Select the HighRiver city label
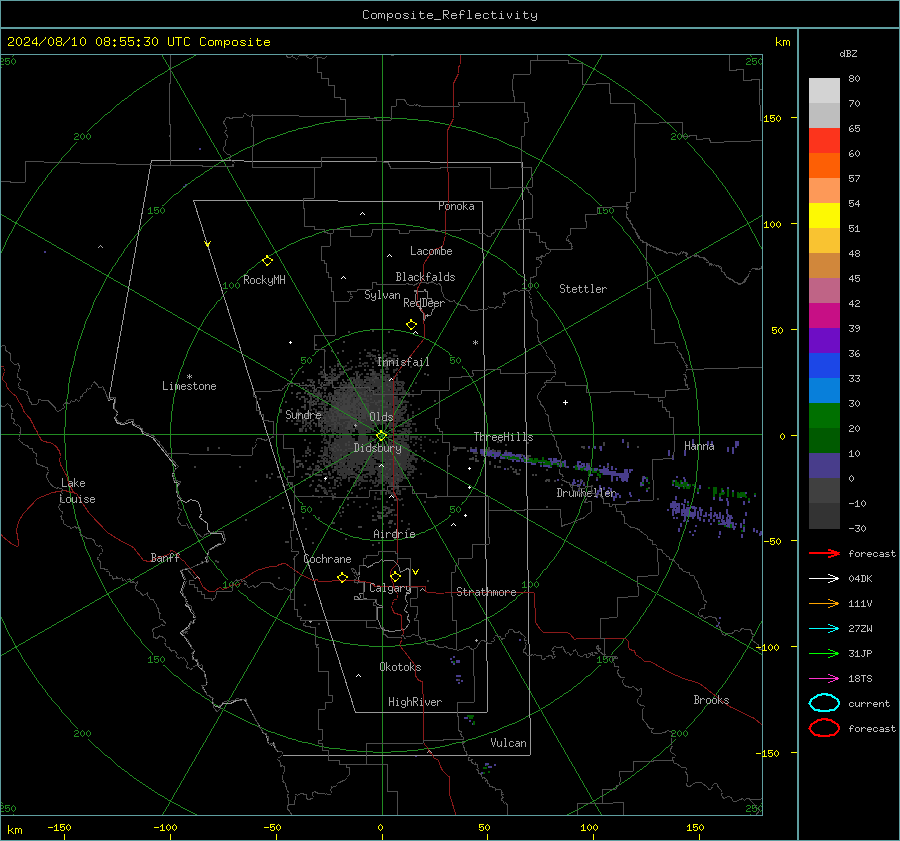Screen dimensions: 900x841 pyautogui.click(x=415, y=702)
